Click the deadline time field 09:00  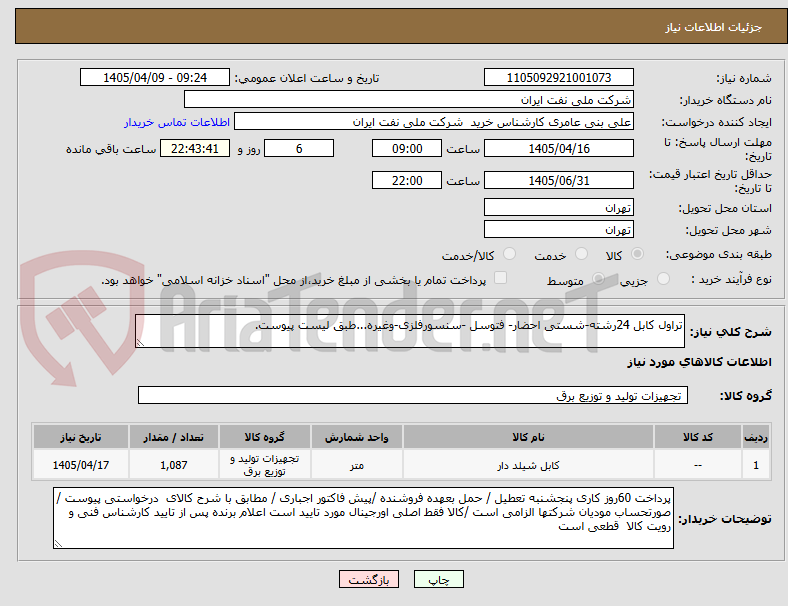click(x=407, y=148)
